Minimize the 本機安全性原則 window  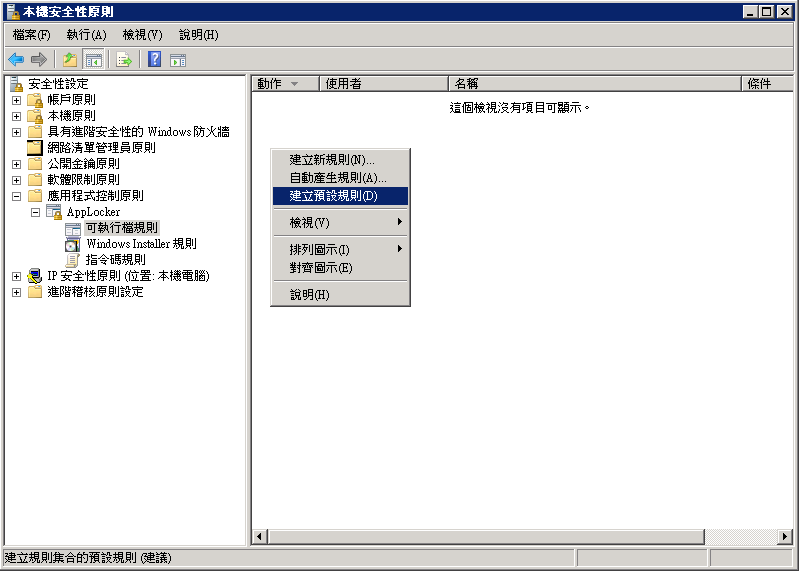(750, 11)
